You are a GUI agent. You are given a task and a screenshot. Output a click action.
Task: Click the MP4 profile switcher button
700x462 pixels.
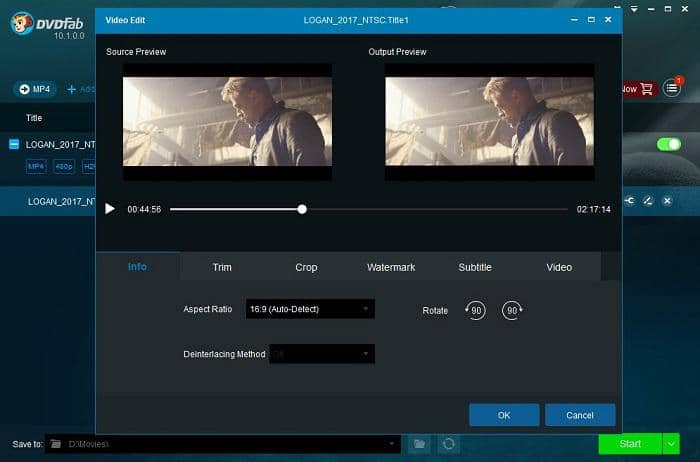pos(35,89)
